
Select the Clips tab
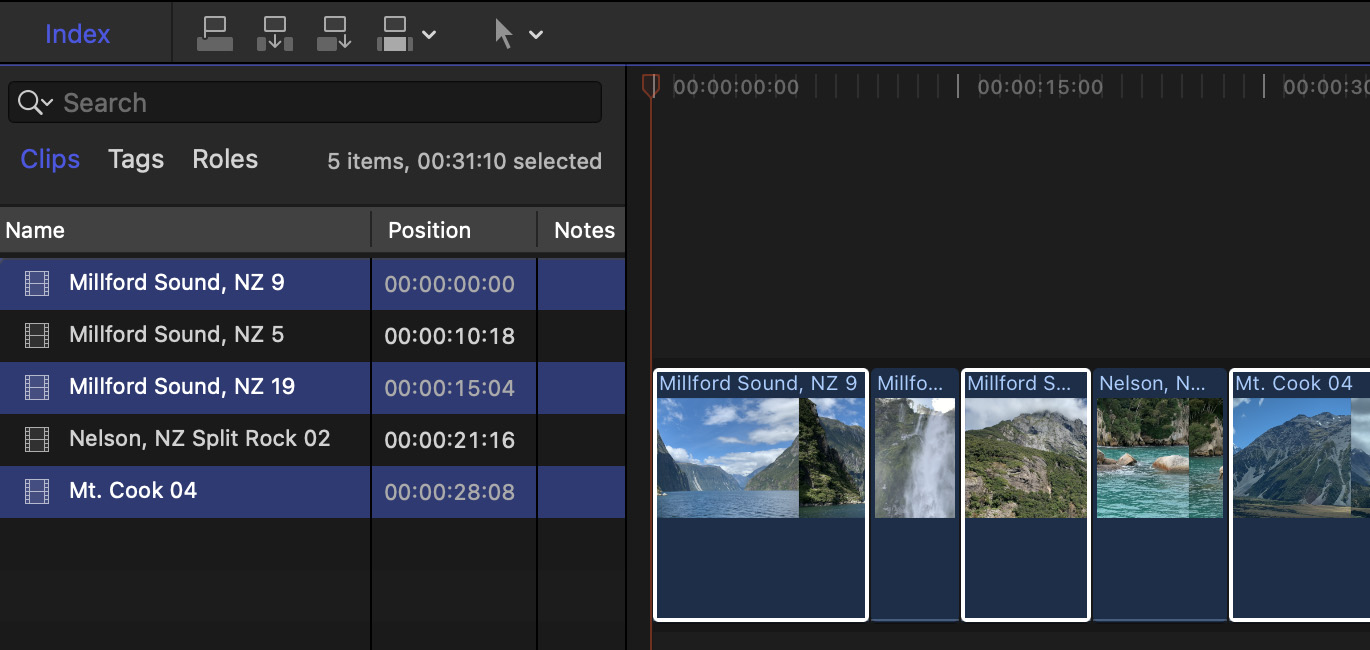pos(50,160)
